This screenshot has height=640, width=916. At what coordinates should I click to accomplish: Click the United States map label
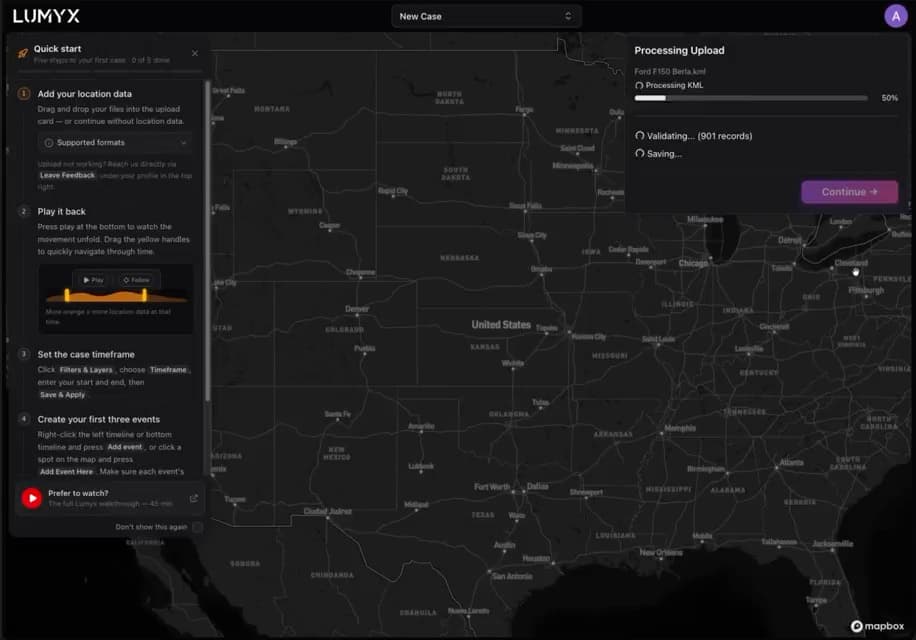click(501, 325)
